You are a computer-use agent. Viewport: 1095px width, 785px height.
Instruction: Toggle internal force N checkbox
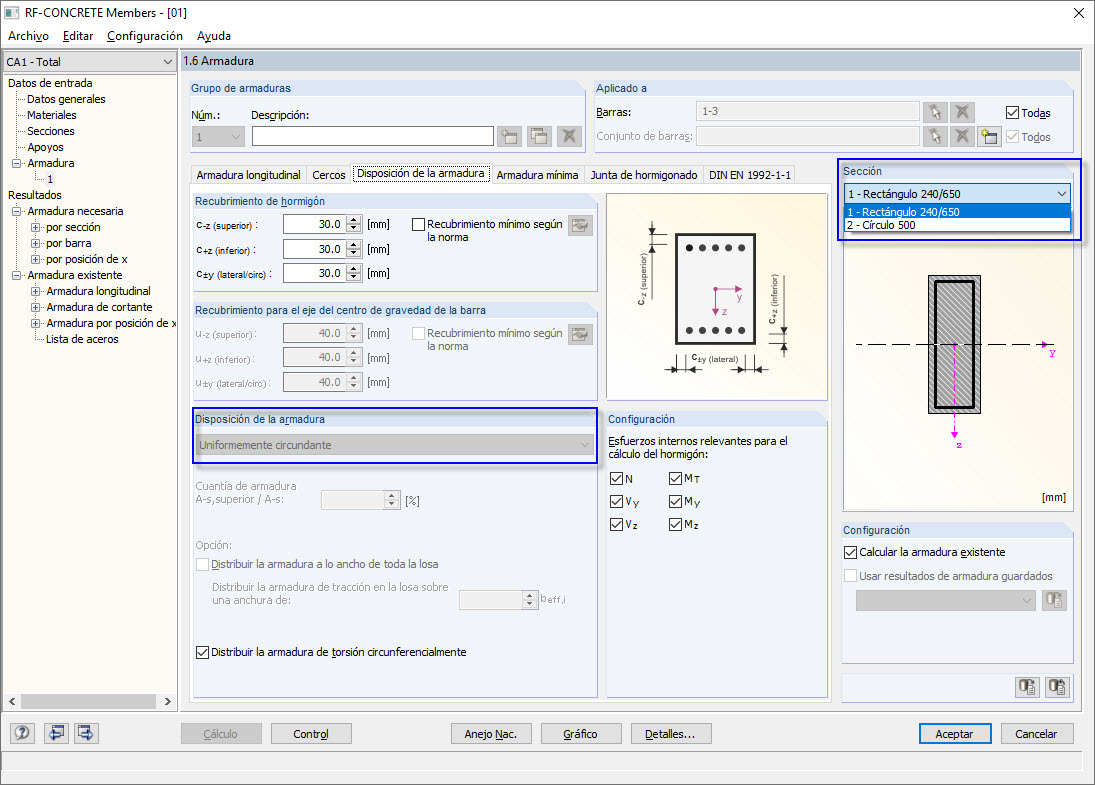(x=616, y=478)
